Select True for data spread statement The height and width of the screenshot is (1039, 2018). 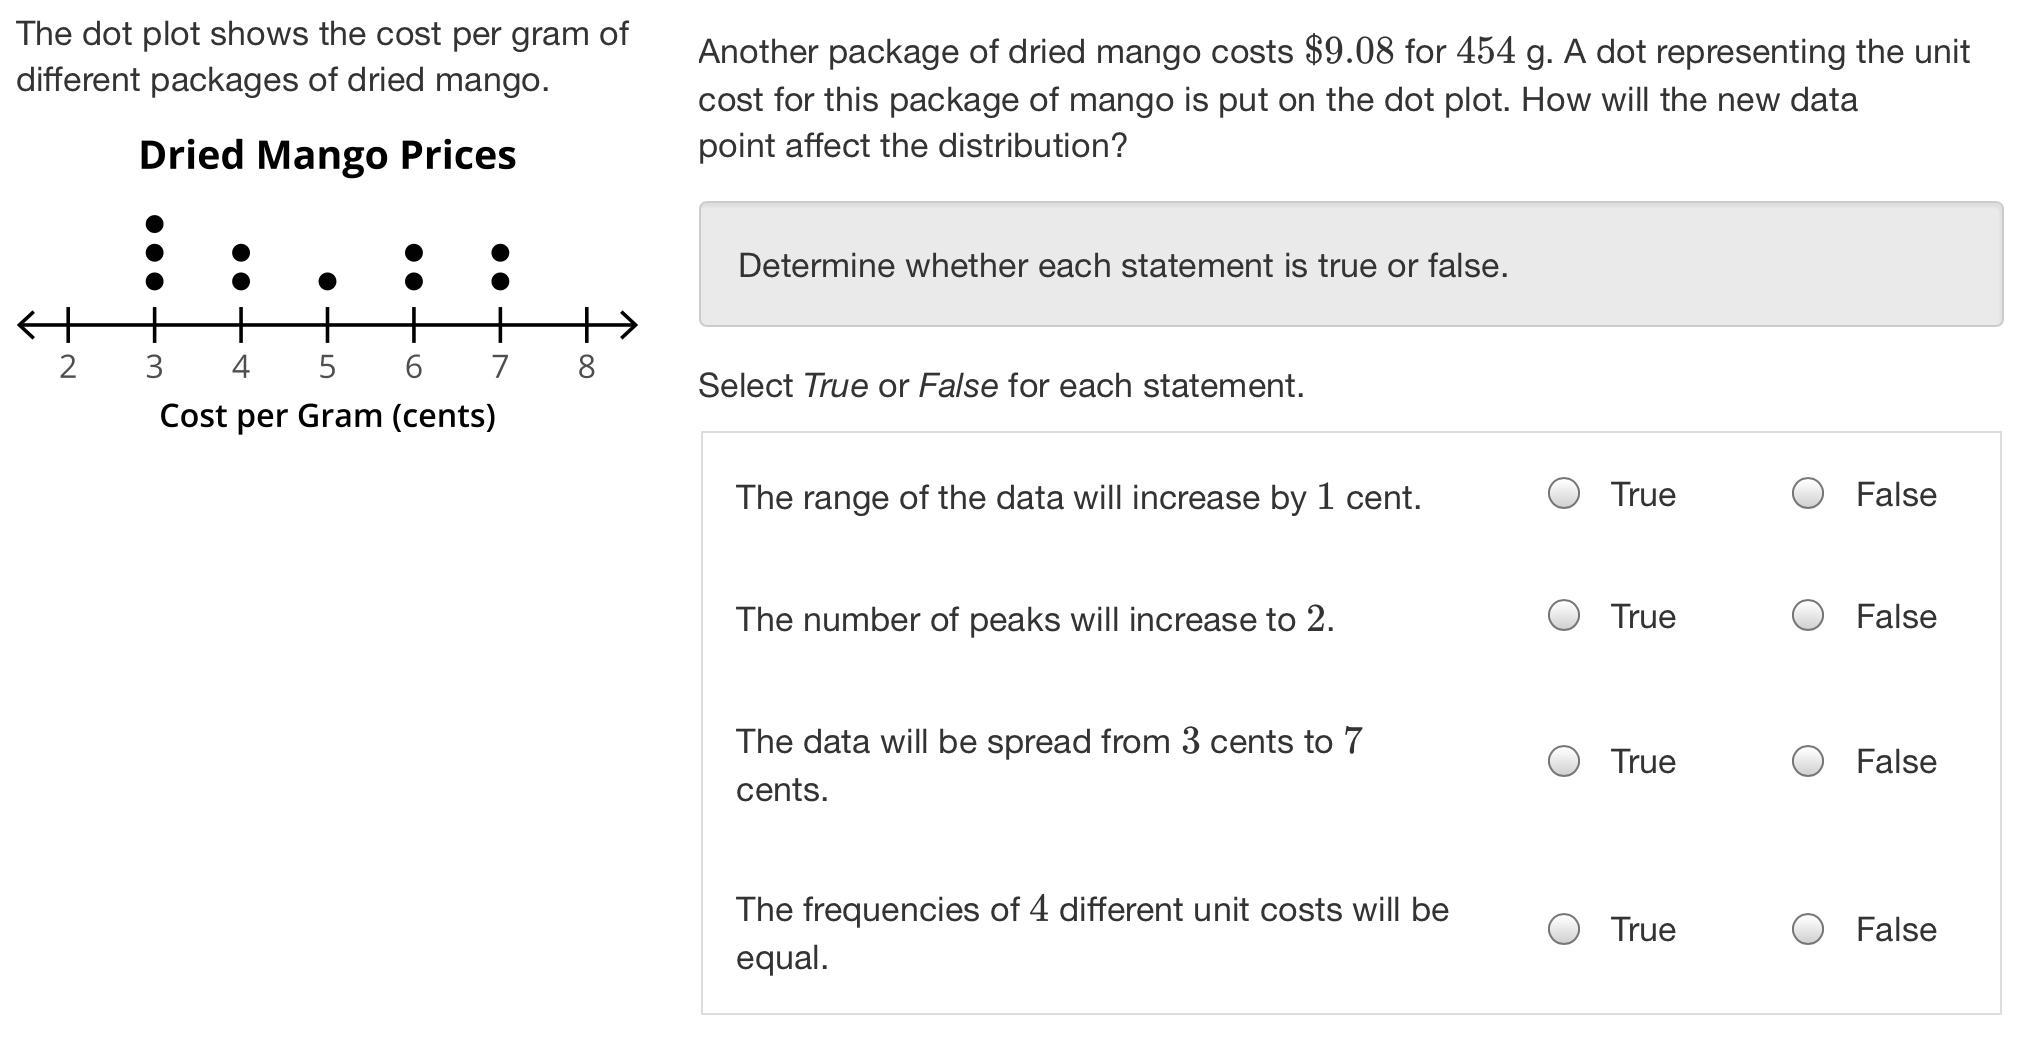(1563, 761)
